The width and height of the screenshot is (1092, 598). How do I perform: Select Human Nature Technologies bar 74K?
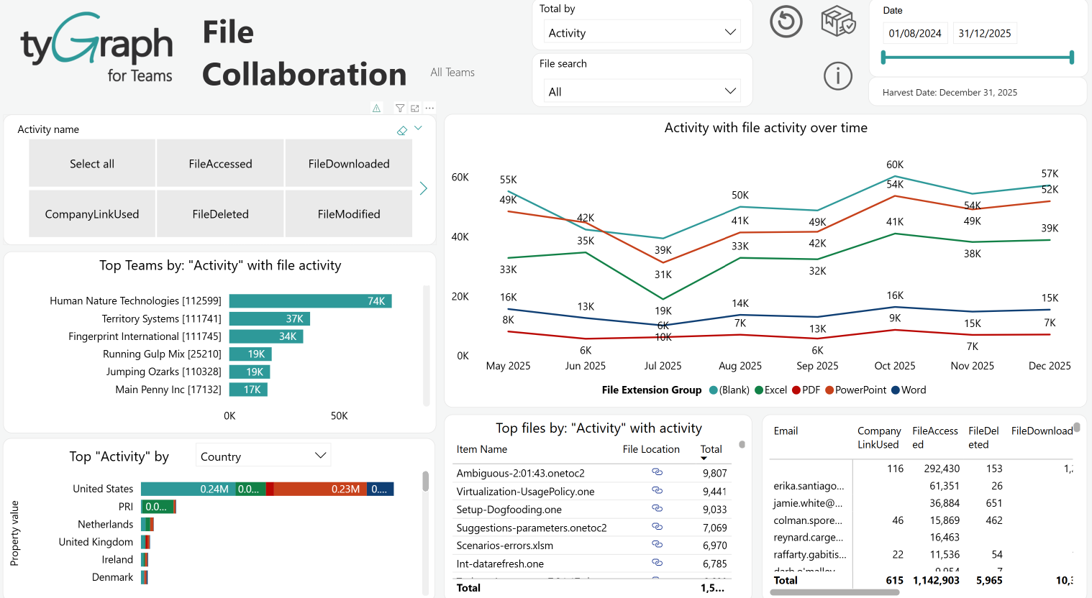[311, 301]
